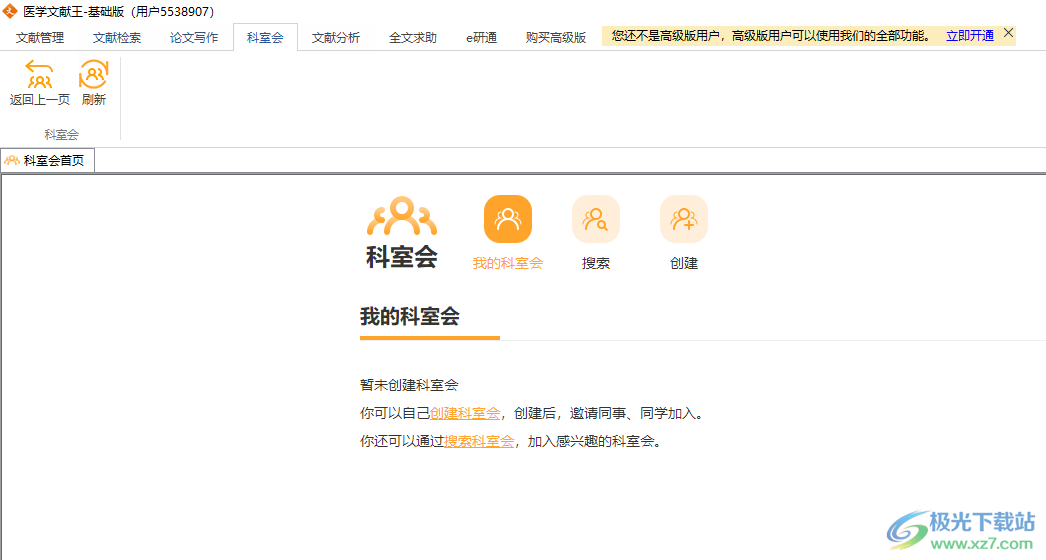1046x560 pixels.
Task: Close the upgrade notification banner
Action: pyautogui.click(x=1008, y=33)
